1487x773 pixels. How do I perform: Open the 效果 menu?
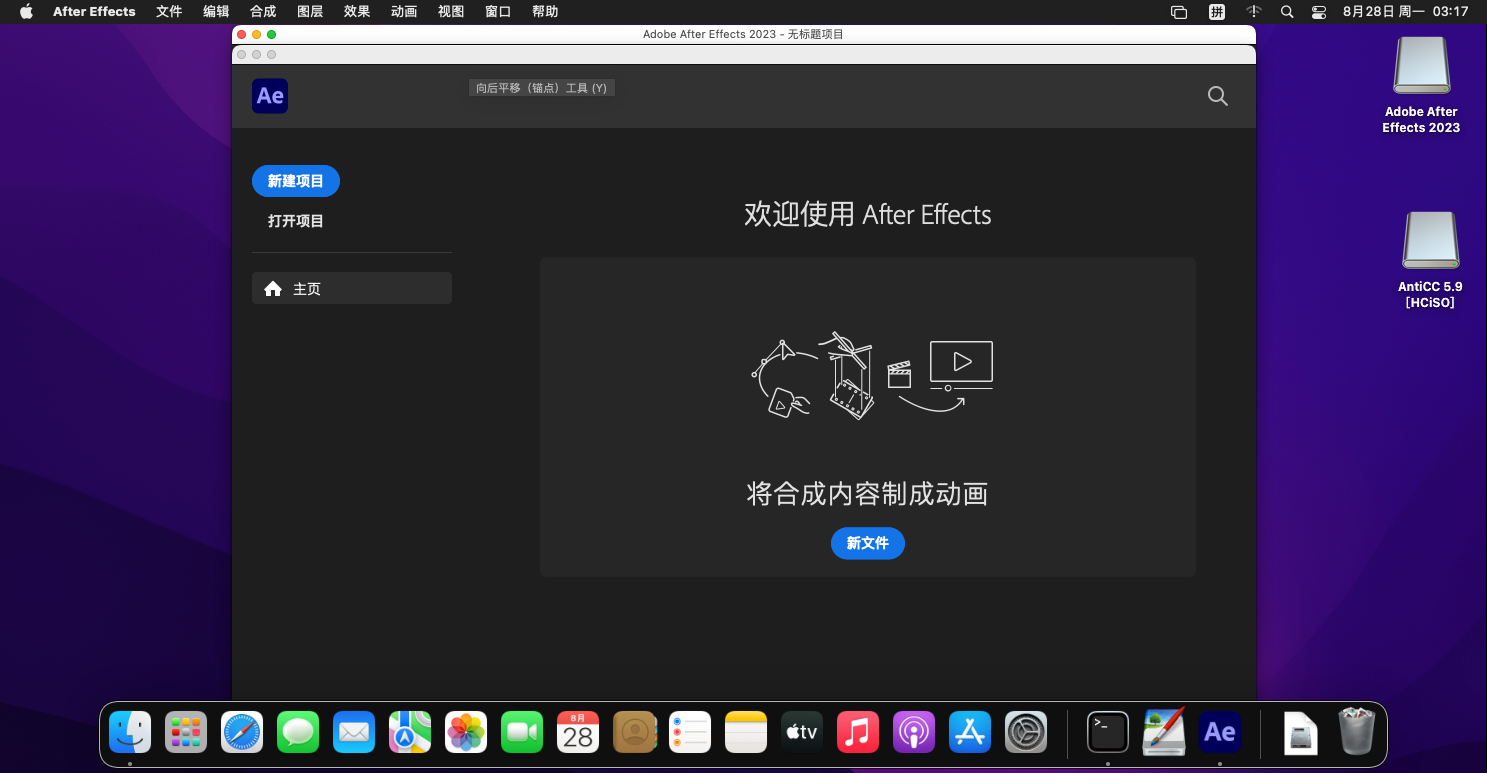[x=357, y=12]
